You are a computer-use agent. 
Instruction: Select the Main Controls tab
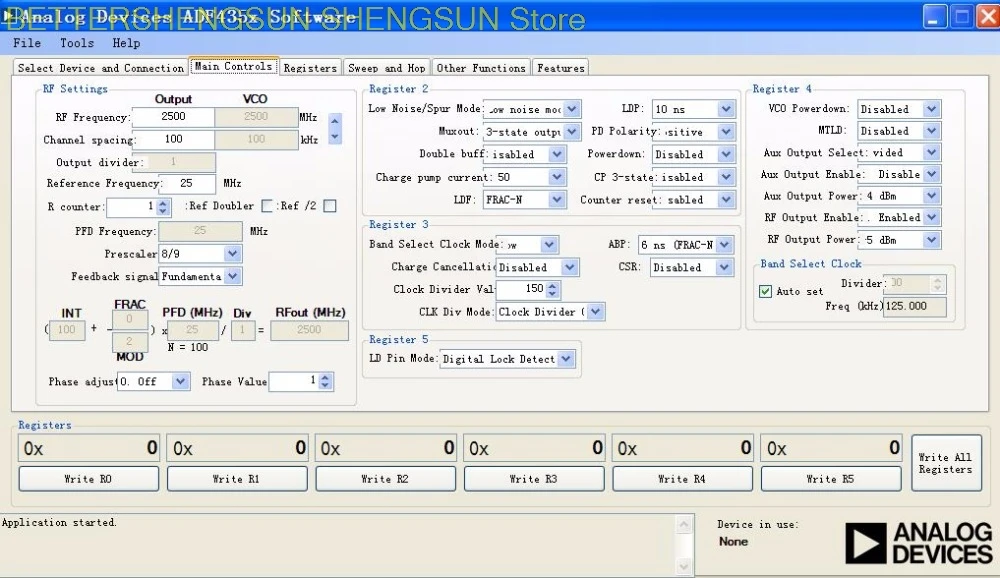click(233, 66)
